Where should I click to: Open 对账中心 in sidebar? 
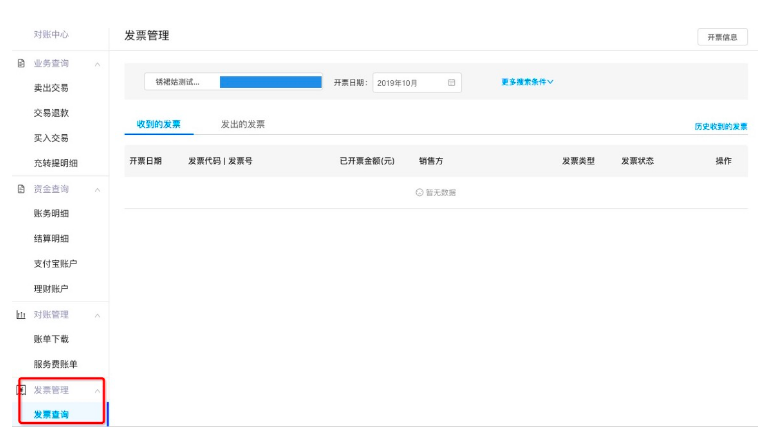click(x=51, y=34)
